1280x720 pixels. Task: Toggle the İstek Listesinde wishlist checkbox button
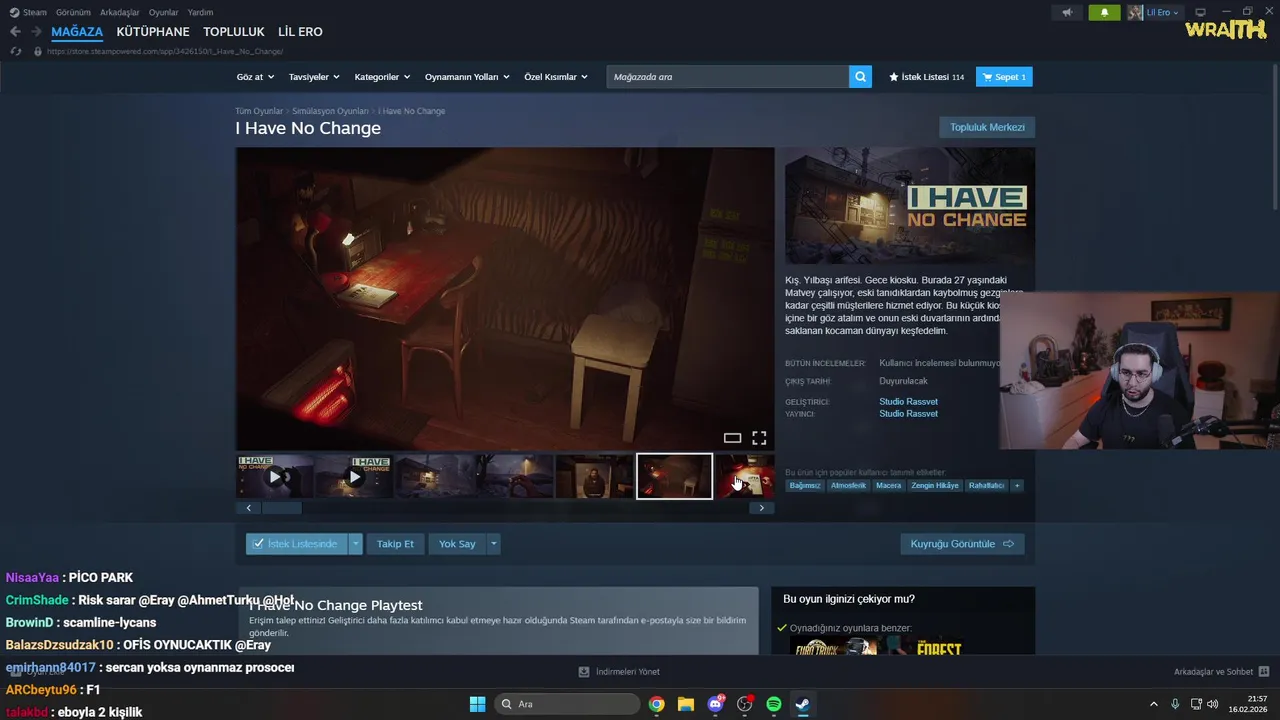coord(296,544)
